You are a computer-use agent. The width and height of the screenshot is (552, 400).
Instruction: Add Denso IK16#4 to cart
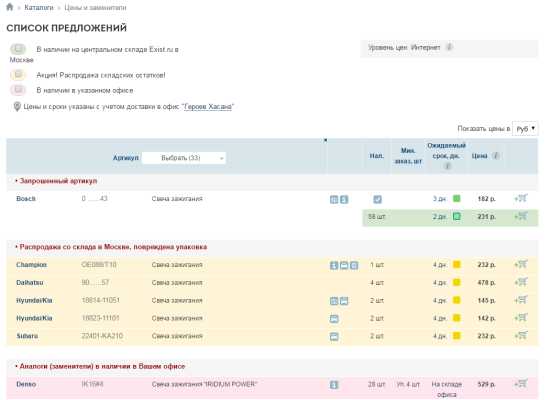(521, 384)
